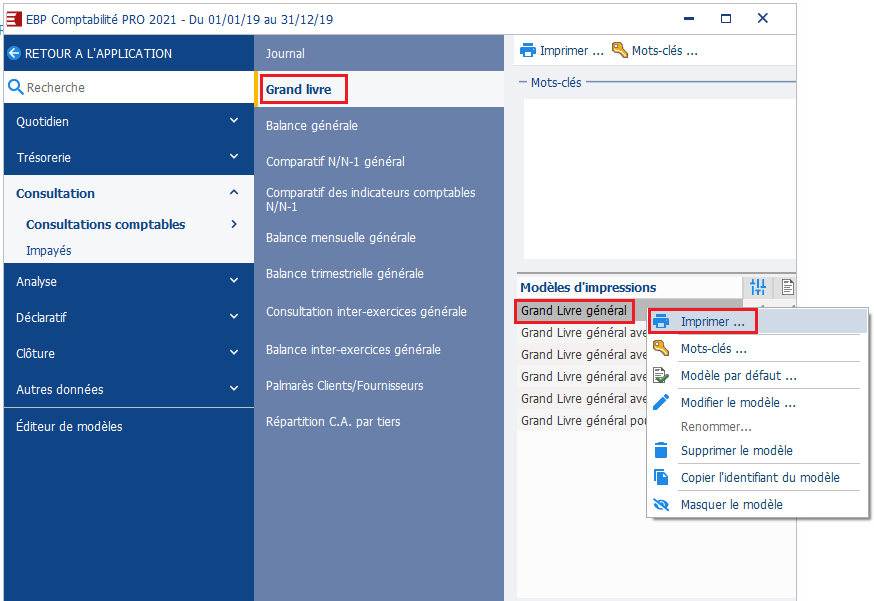
Task: Click Renommer in the context menu
Action: coord(758,426)
